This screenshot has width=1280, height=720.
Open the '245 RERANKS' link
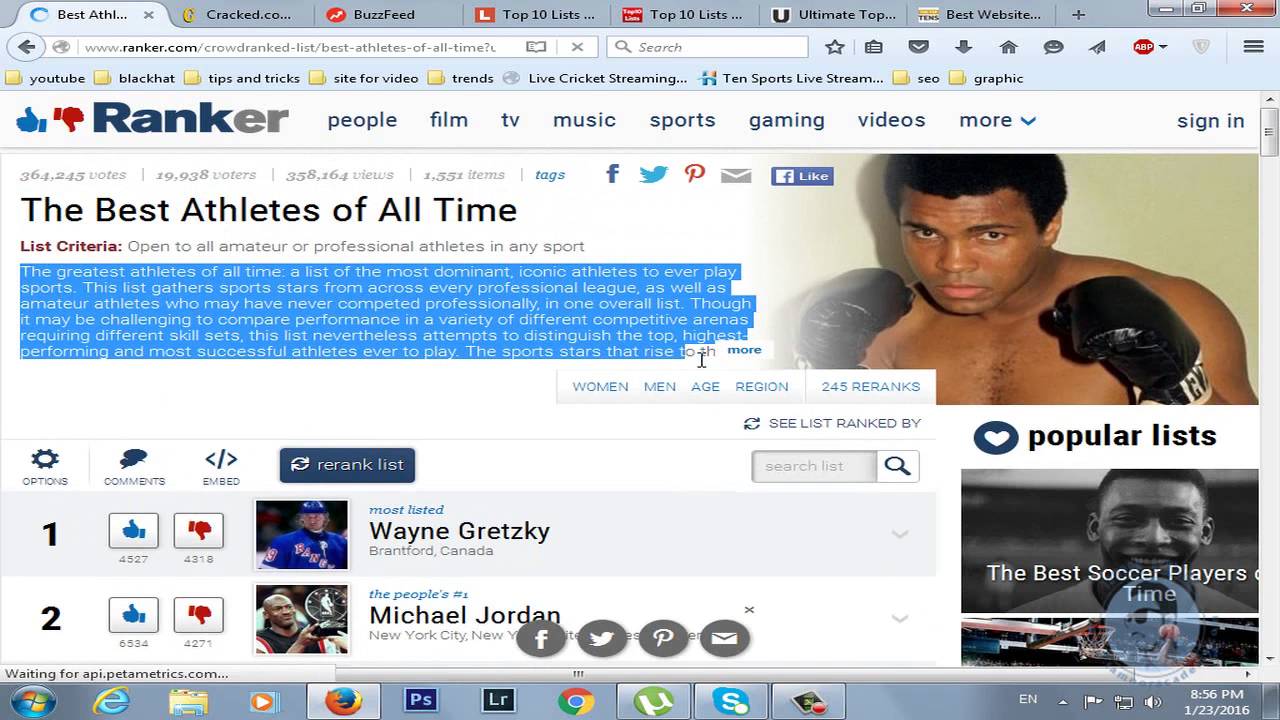point(871,387)
